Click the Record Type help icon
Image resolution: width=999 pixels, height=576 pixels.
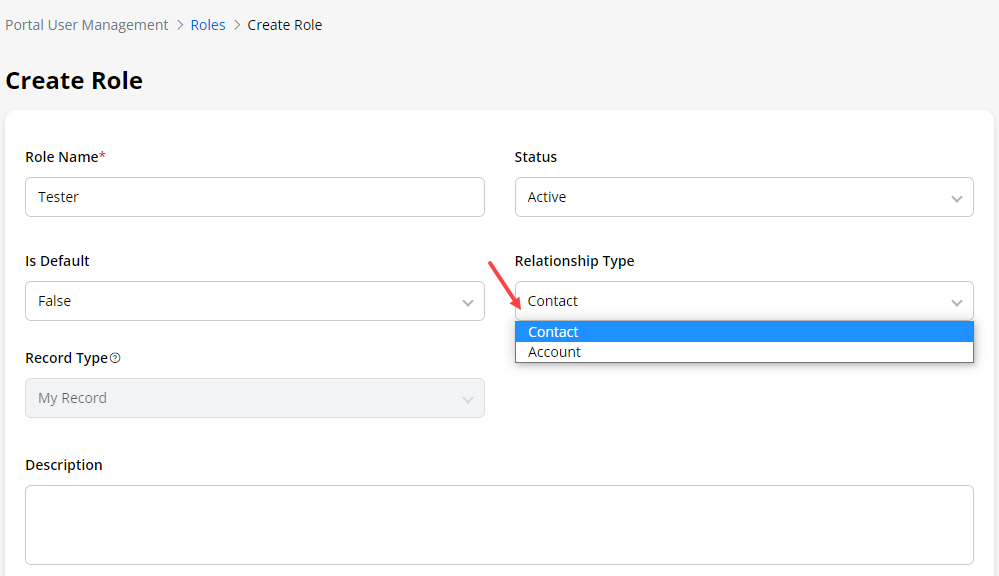[115, 358]
